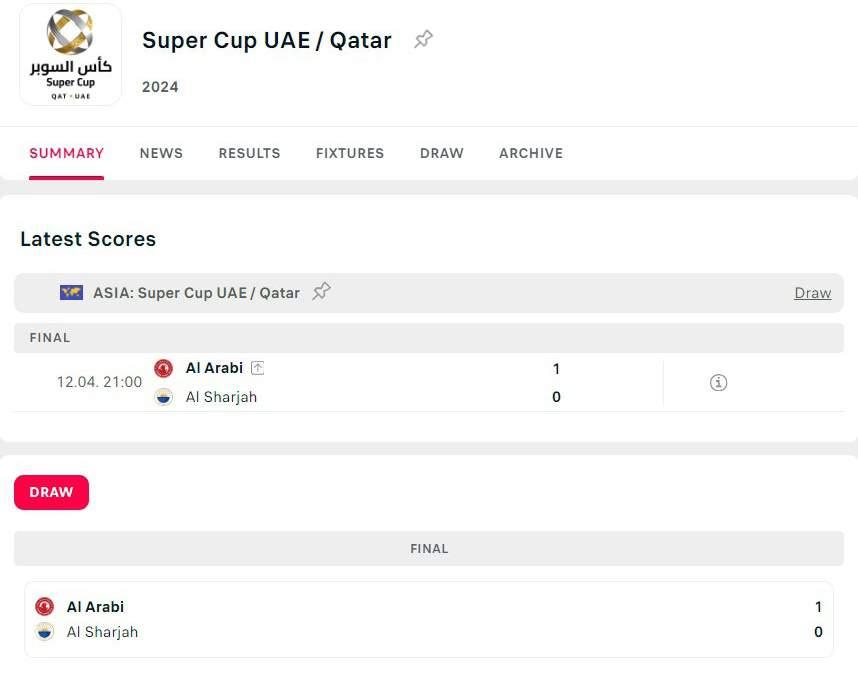Click the Super Cup competition logo
Image resolution: width=858 pixels, height=673 pixels.
(x=71, y=55)
